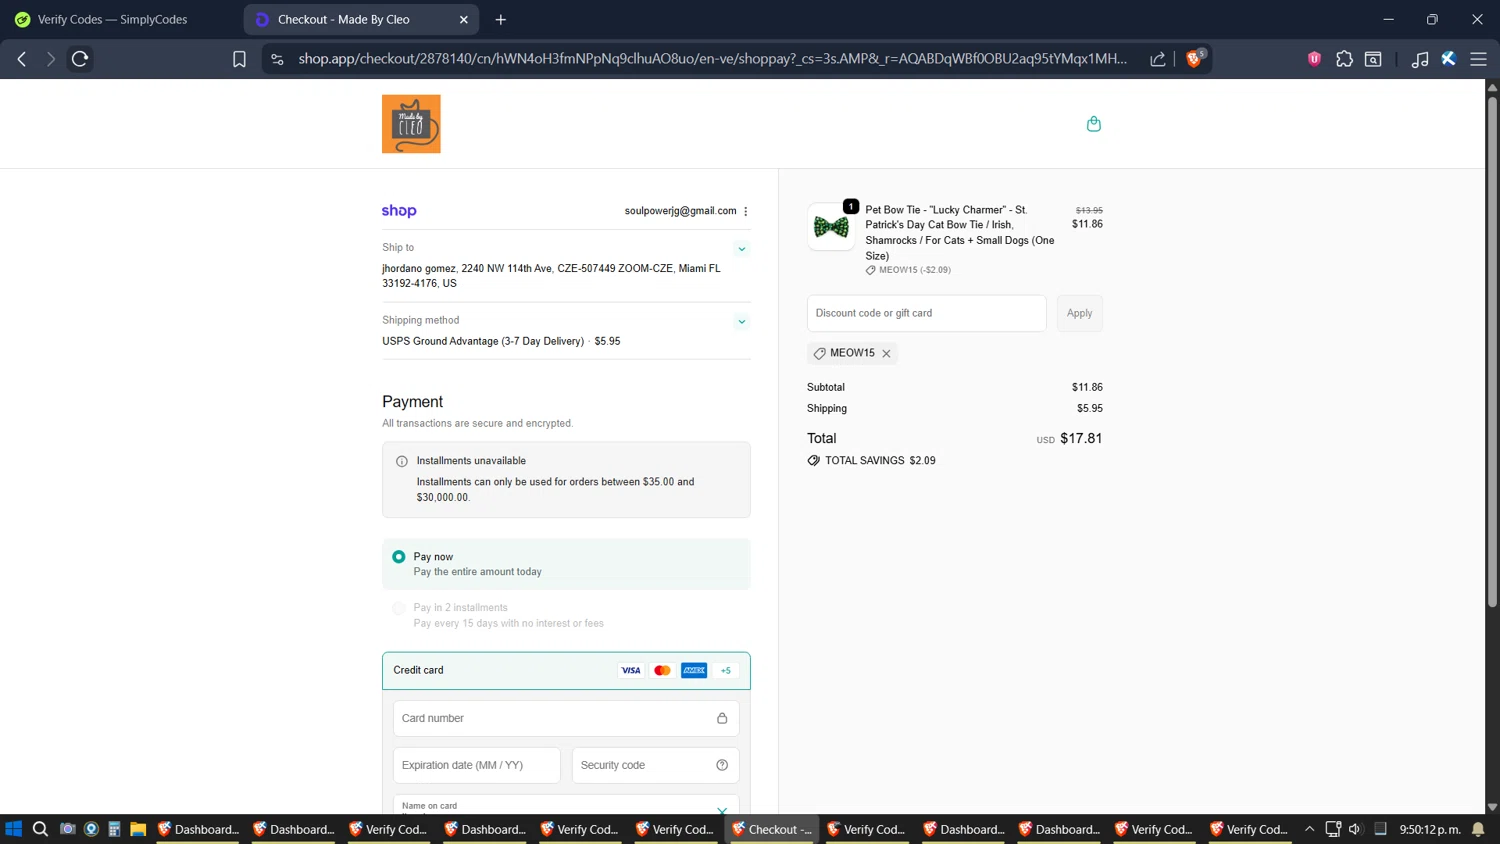Open the Calculator taskbar icon
Image resolution: width=1500 pixels, height=844 pixels.
(114, 829)
